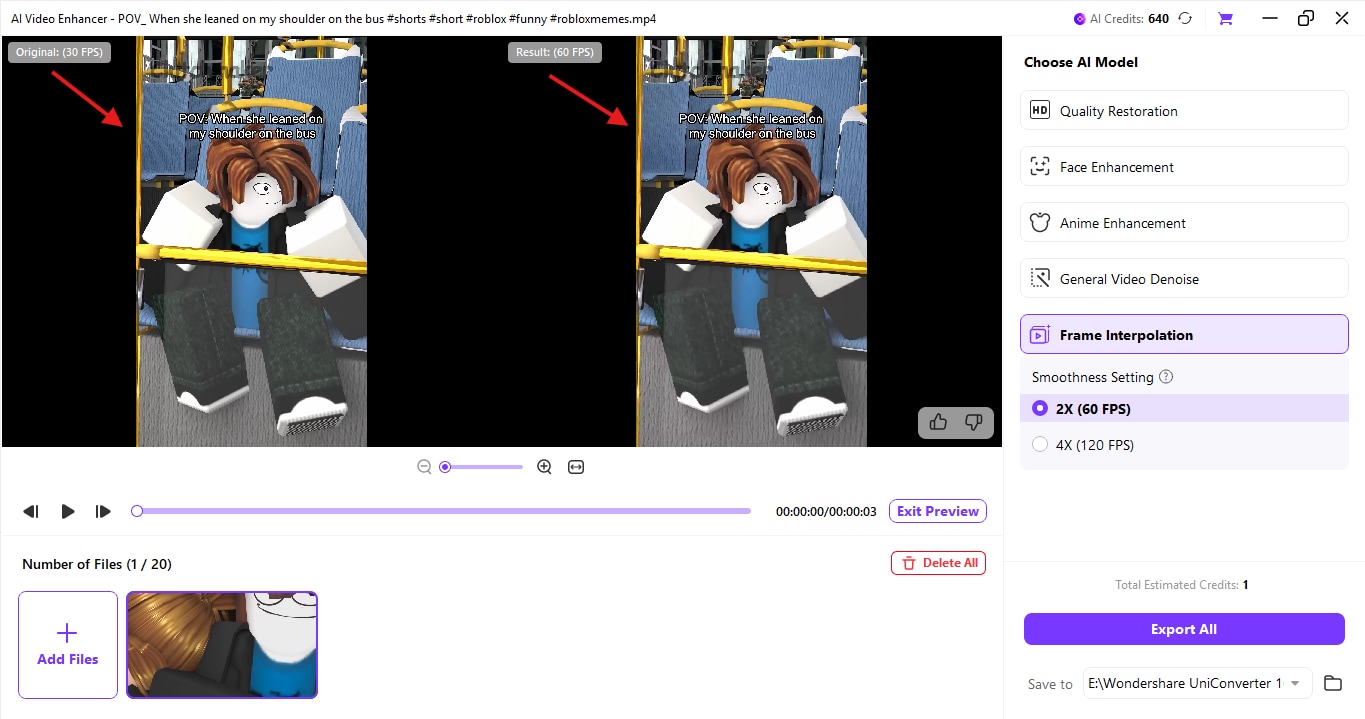Click the Anime Enhancement icon
Screen dimensions: 1365x719
click(1040, 223)
